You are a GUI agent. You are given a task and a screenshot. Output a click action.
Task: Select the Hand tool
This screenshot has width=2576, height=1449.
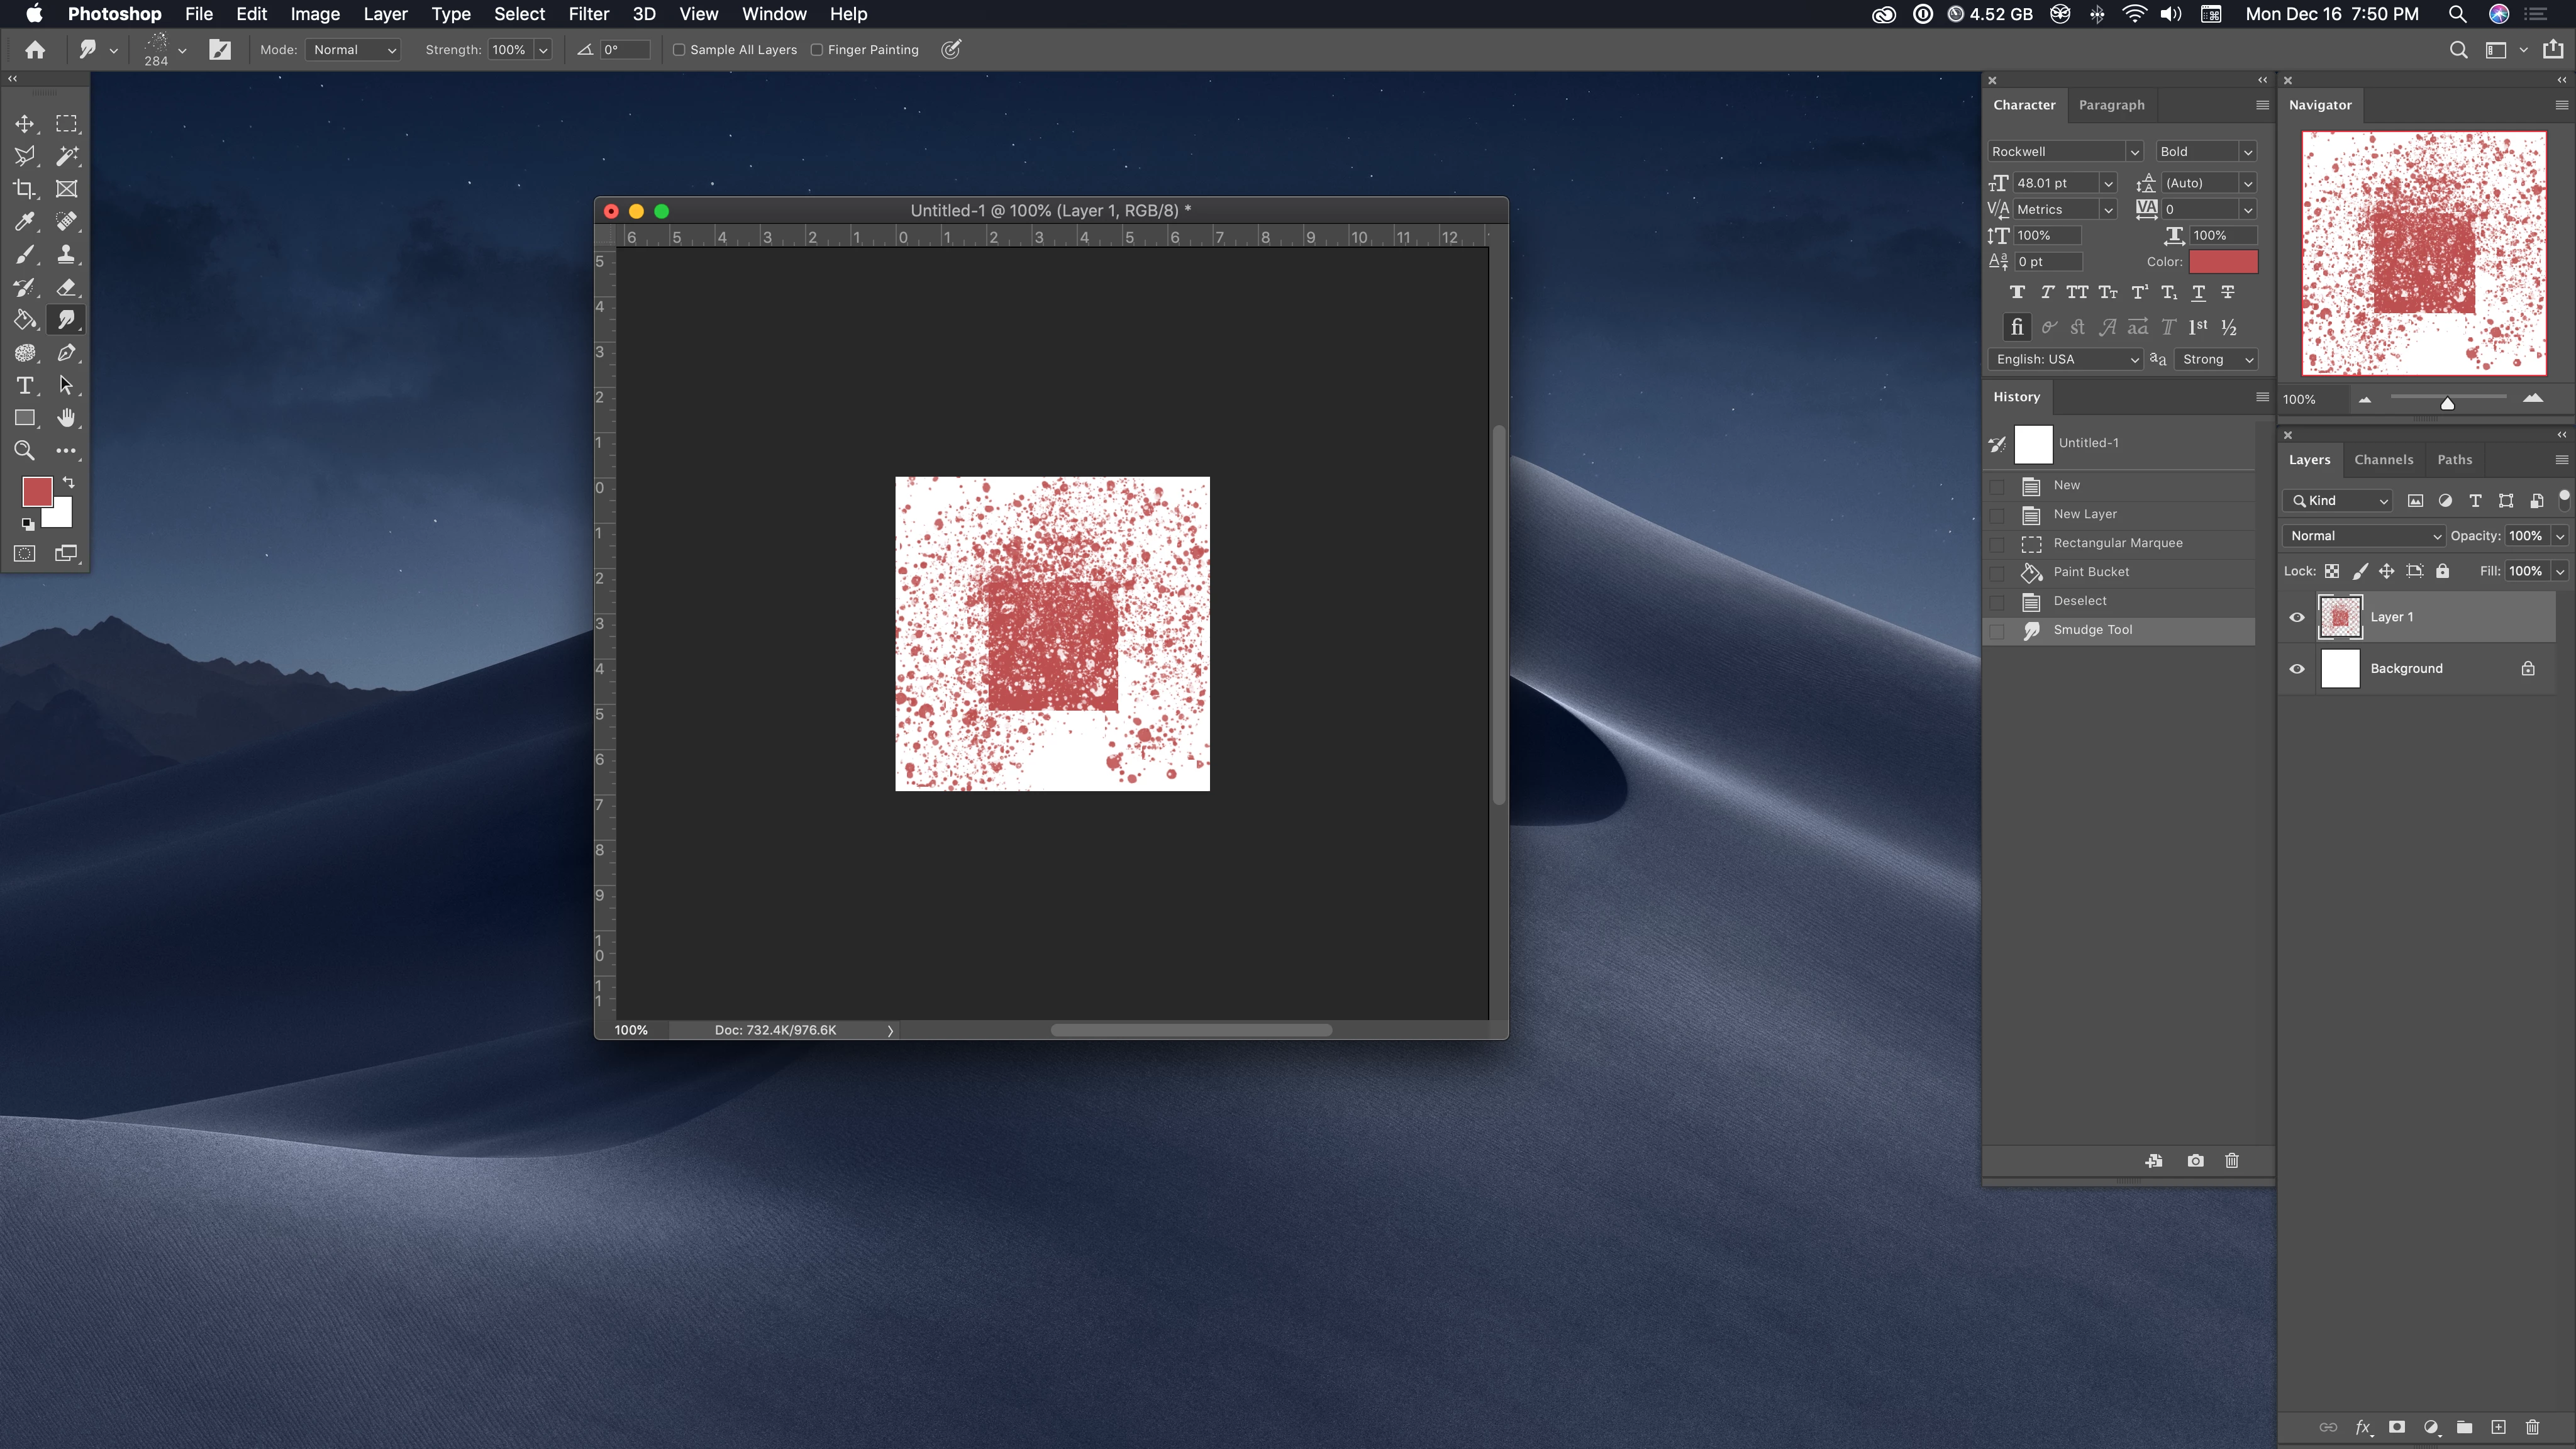coord(66,418)
